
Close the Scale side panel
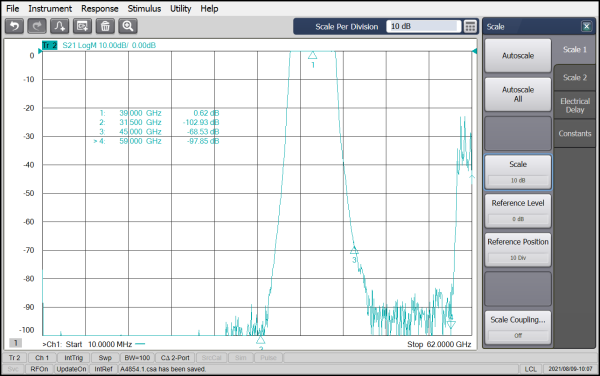coord(586,26)
